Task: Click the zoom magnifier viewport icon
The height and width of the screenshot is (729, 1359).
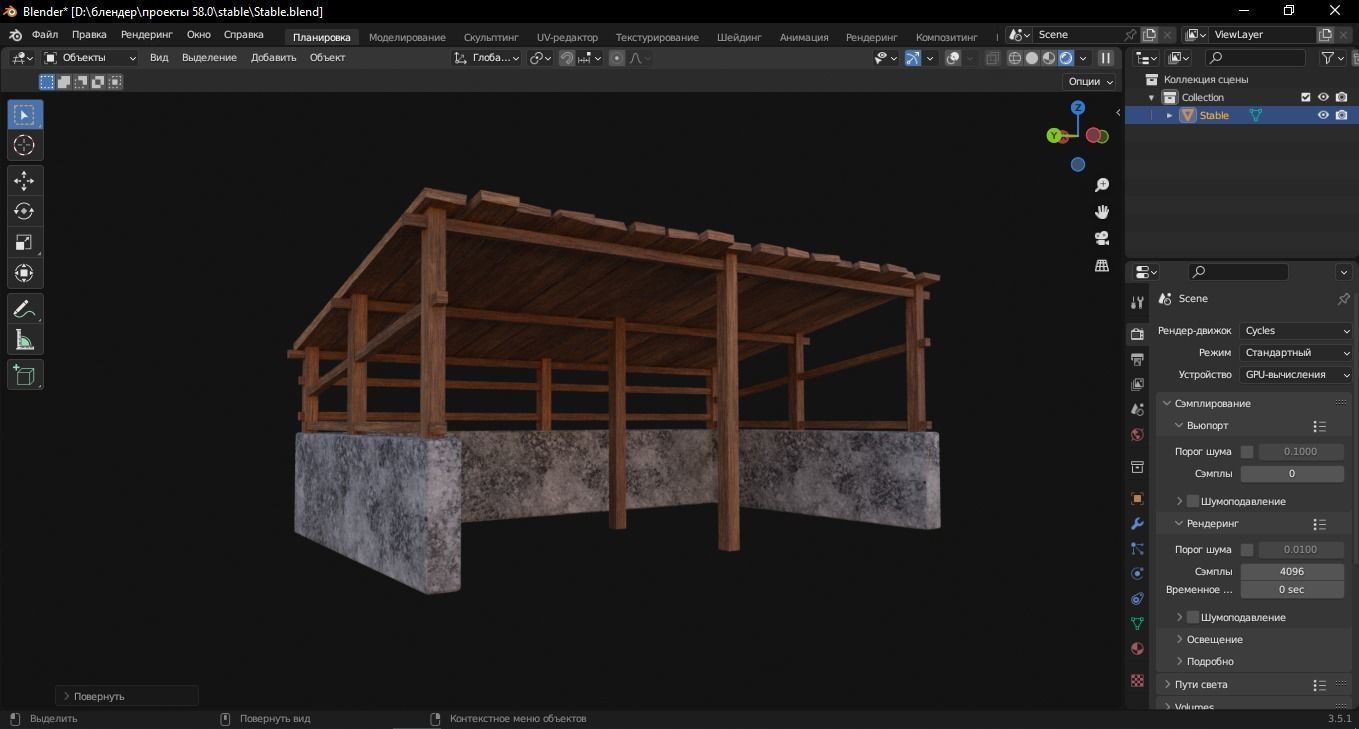Action: click(1102, 185)
